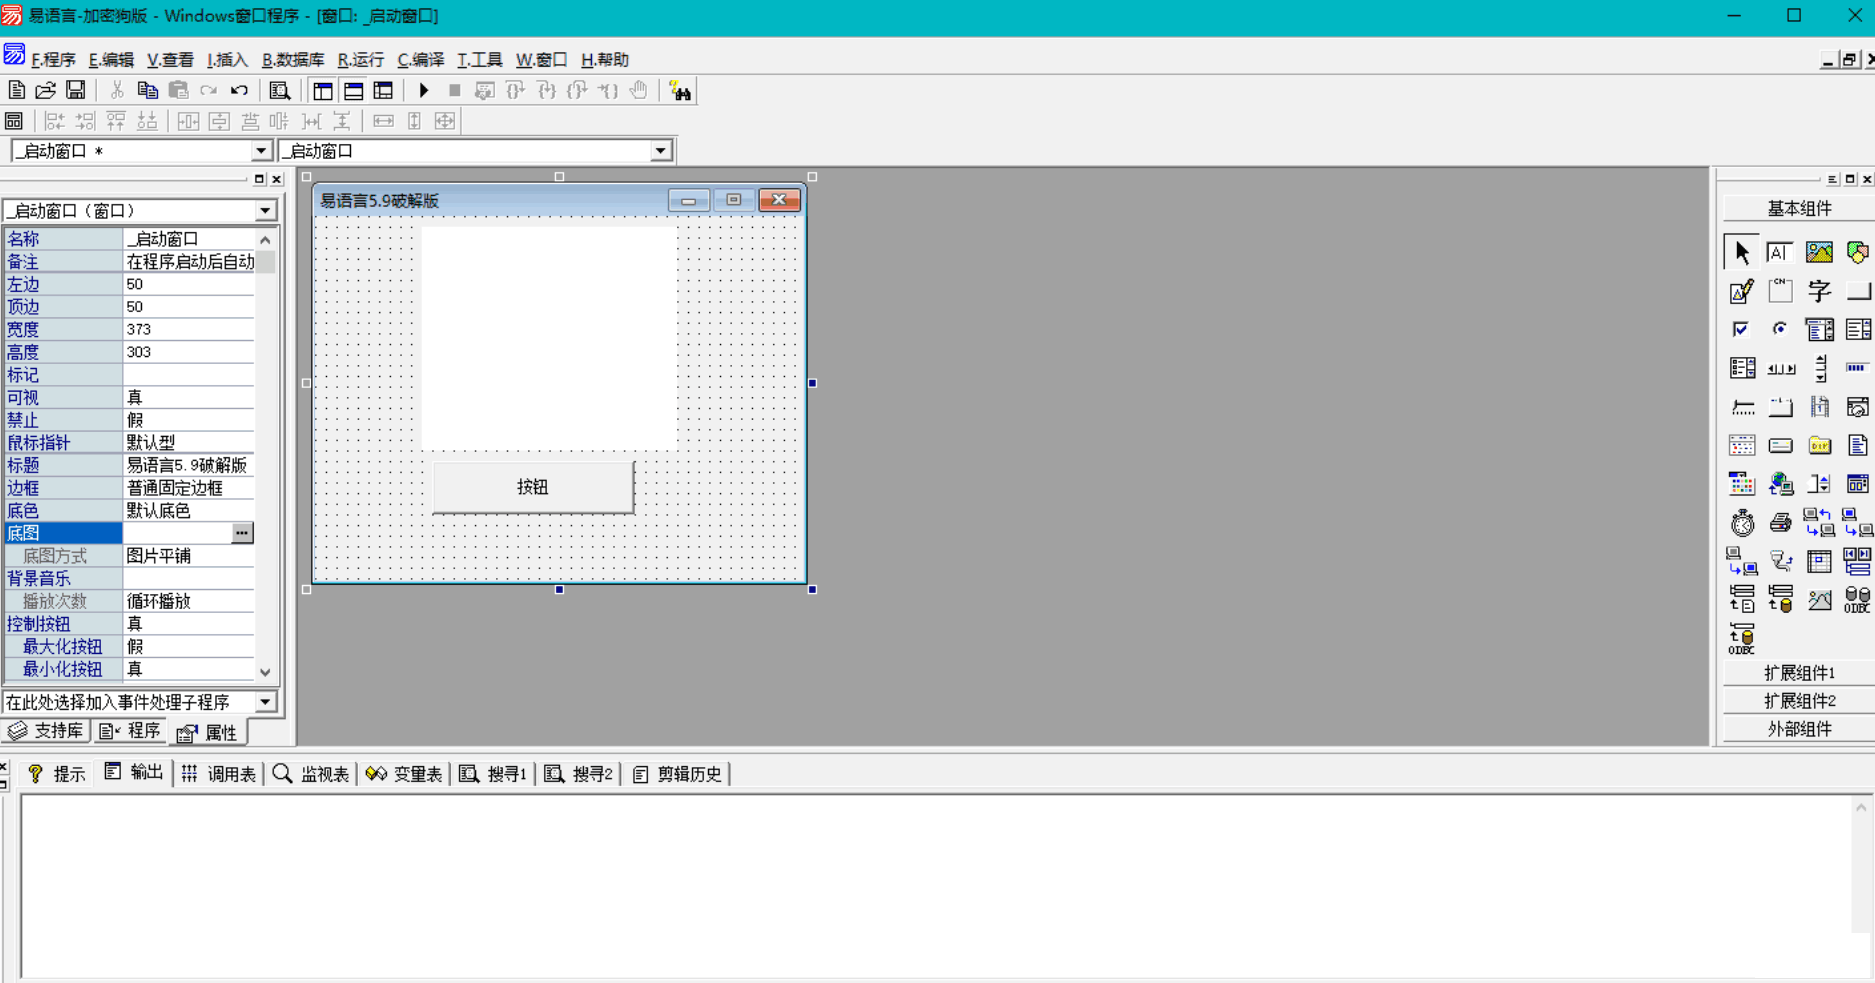Select the Label 字 component icon
The width and height of the screenshot is (1875, 983).
(x=1819, y=291)
